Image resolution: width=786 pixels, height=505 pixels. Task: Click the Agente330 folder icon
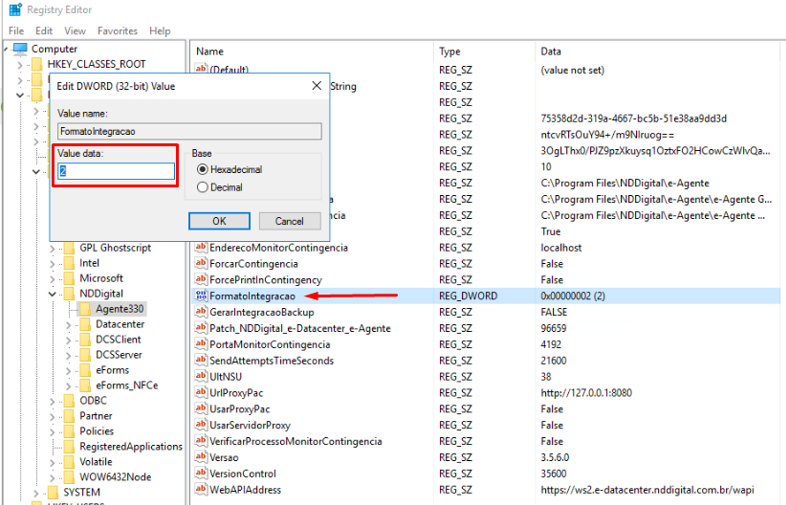tap(86, 309)
